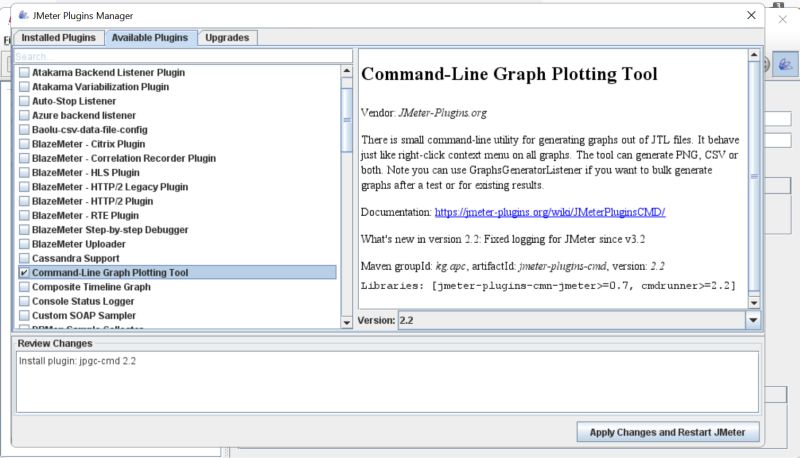Select the Available Plugins tab
This screenshot has height=458, width=800.
tap(150, 38)
